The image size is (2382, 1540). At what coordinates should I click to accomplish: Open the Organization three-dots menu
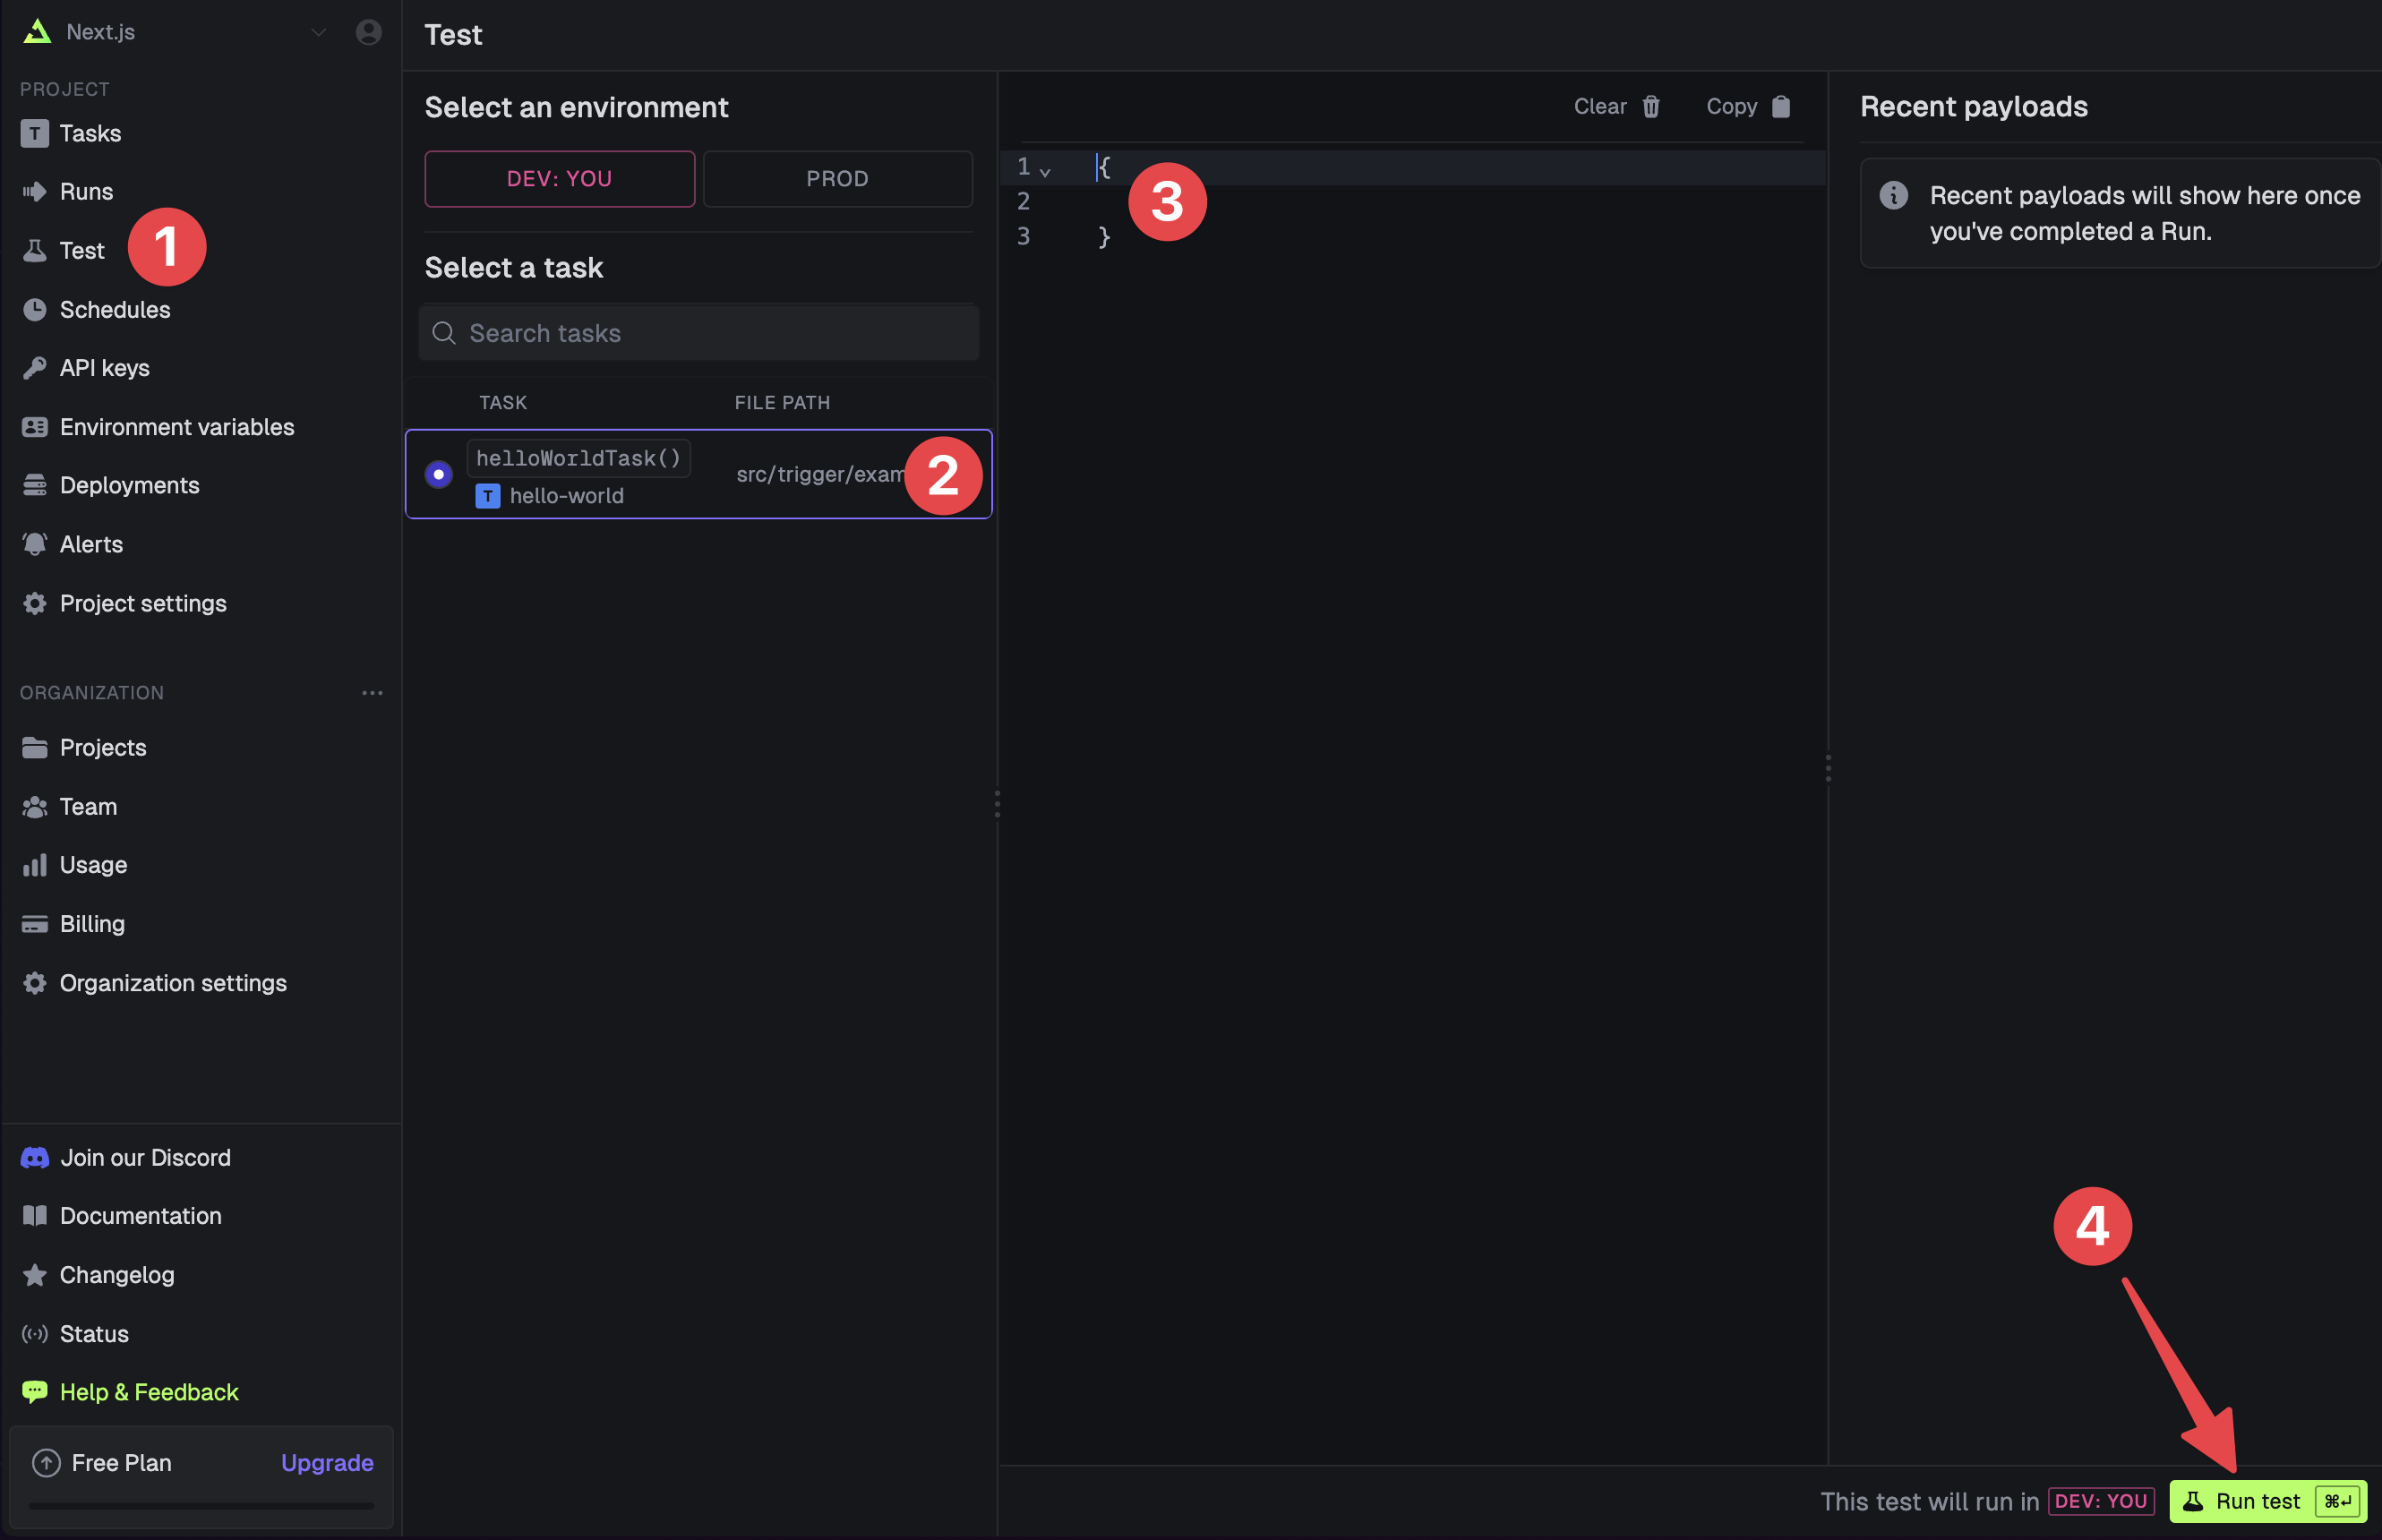(x=372, y=693)
